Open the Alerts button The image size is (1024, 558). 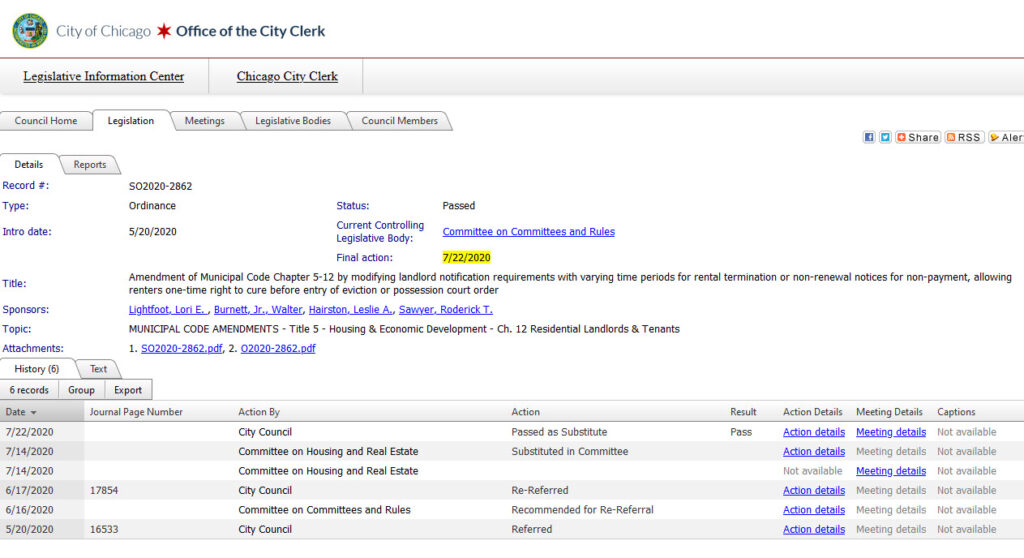(x=1006, y=137)
